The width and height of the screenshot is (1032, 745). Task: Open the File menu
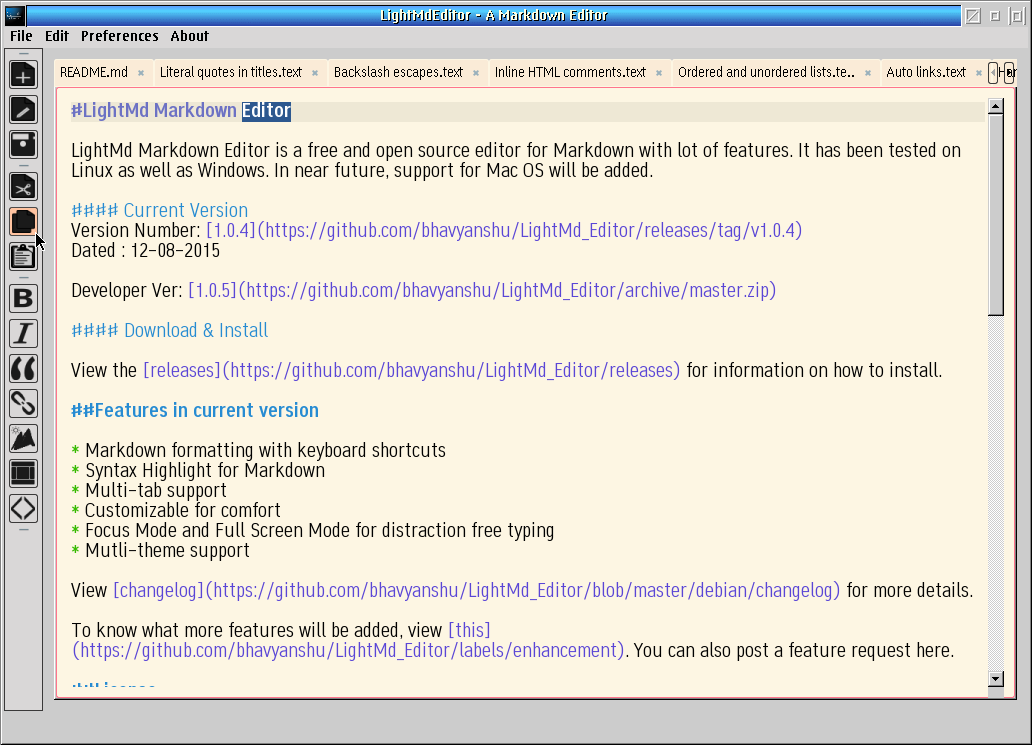tap(20, 36)
